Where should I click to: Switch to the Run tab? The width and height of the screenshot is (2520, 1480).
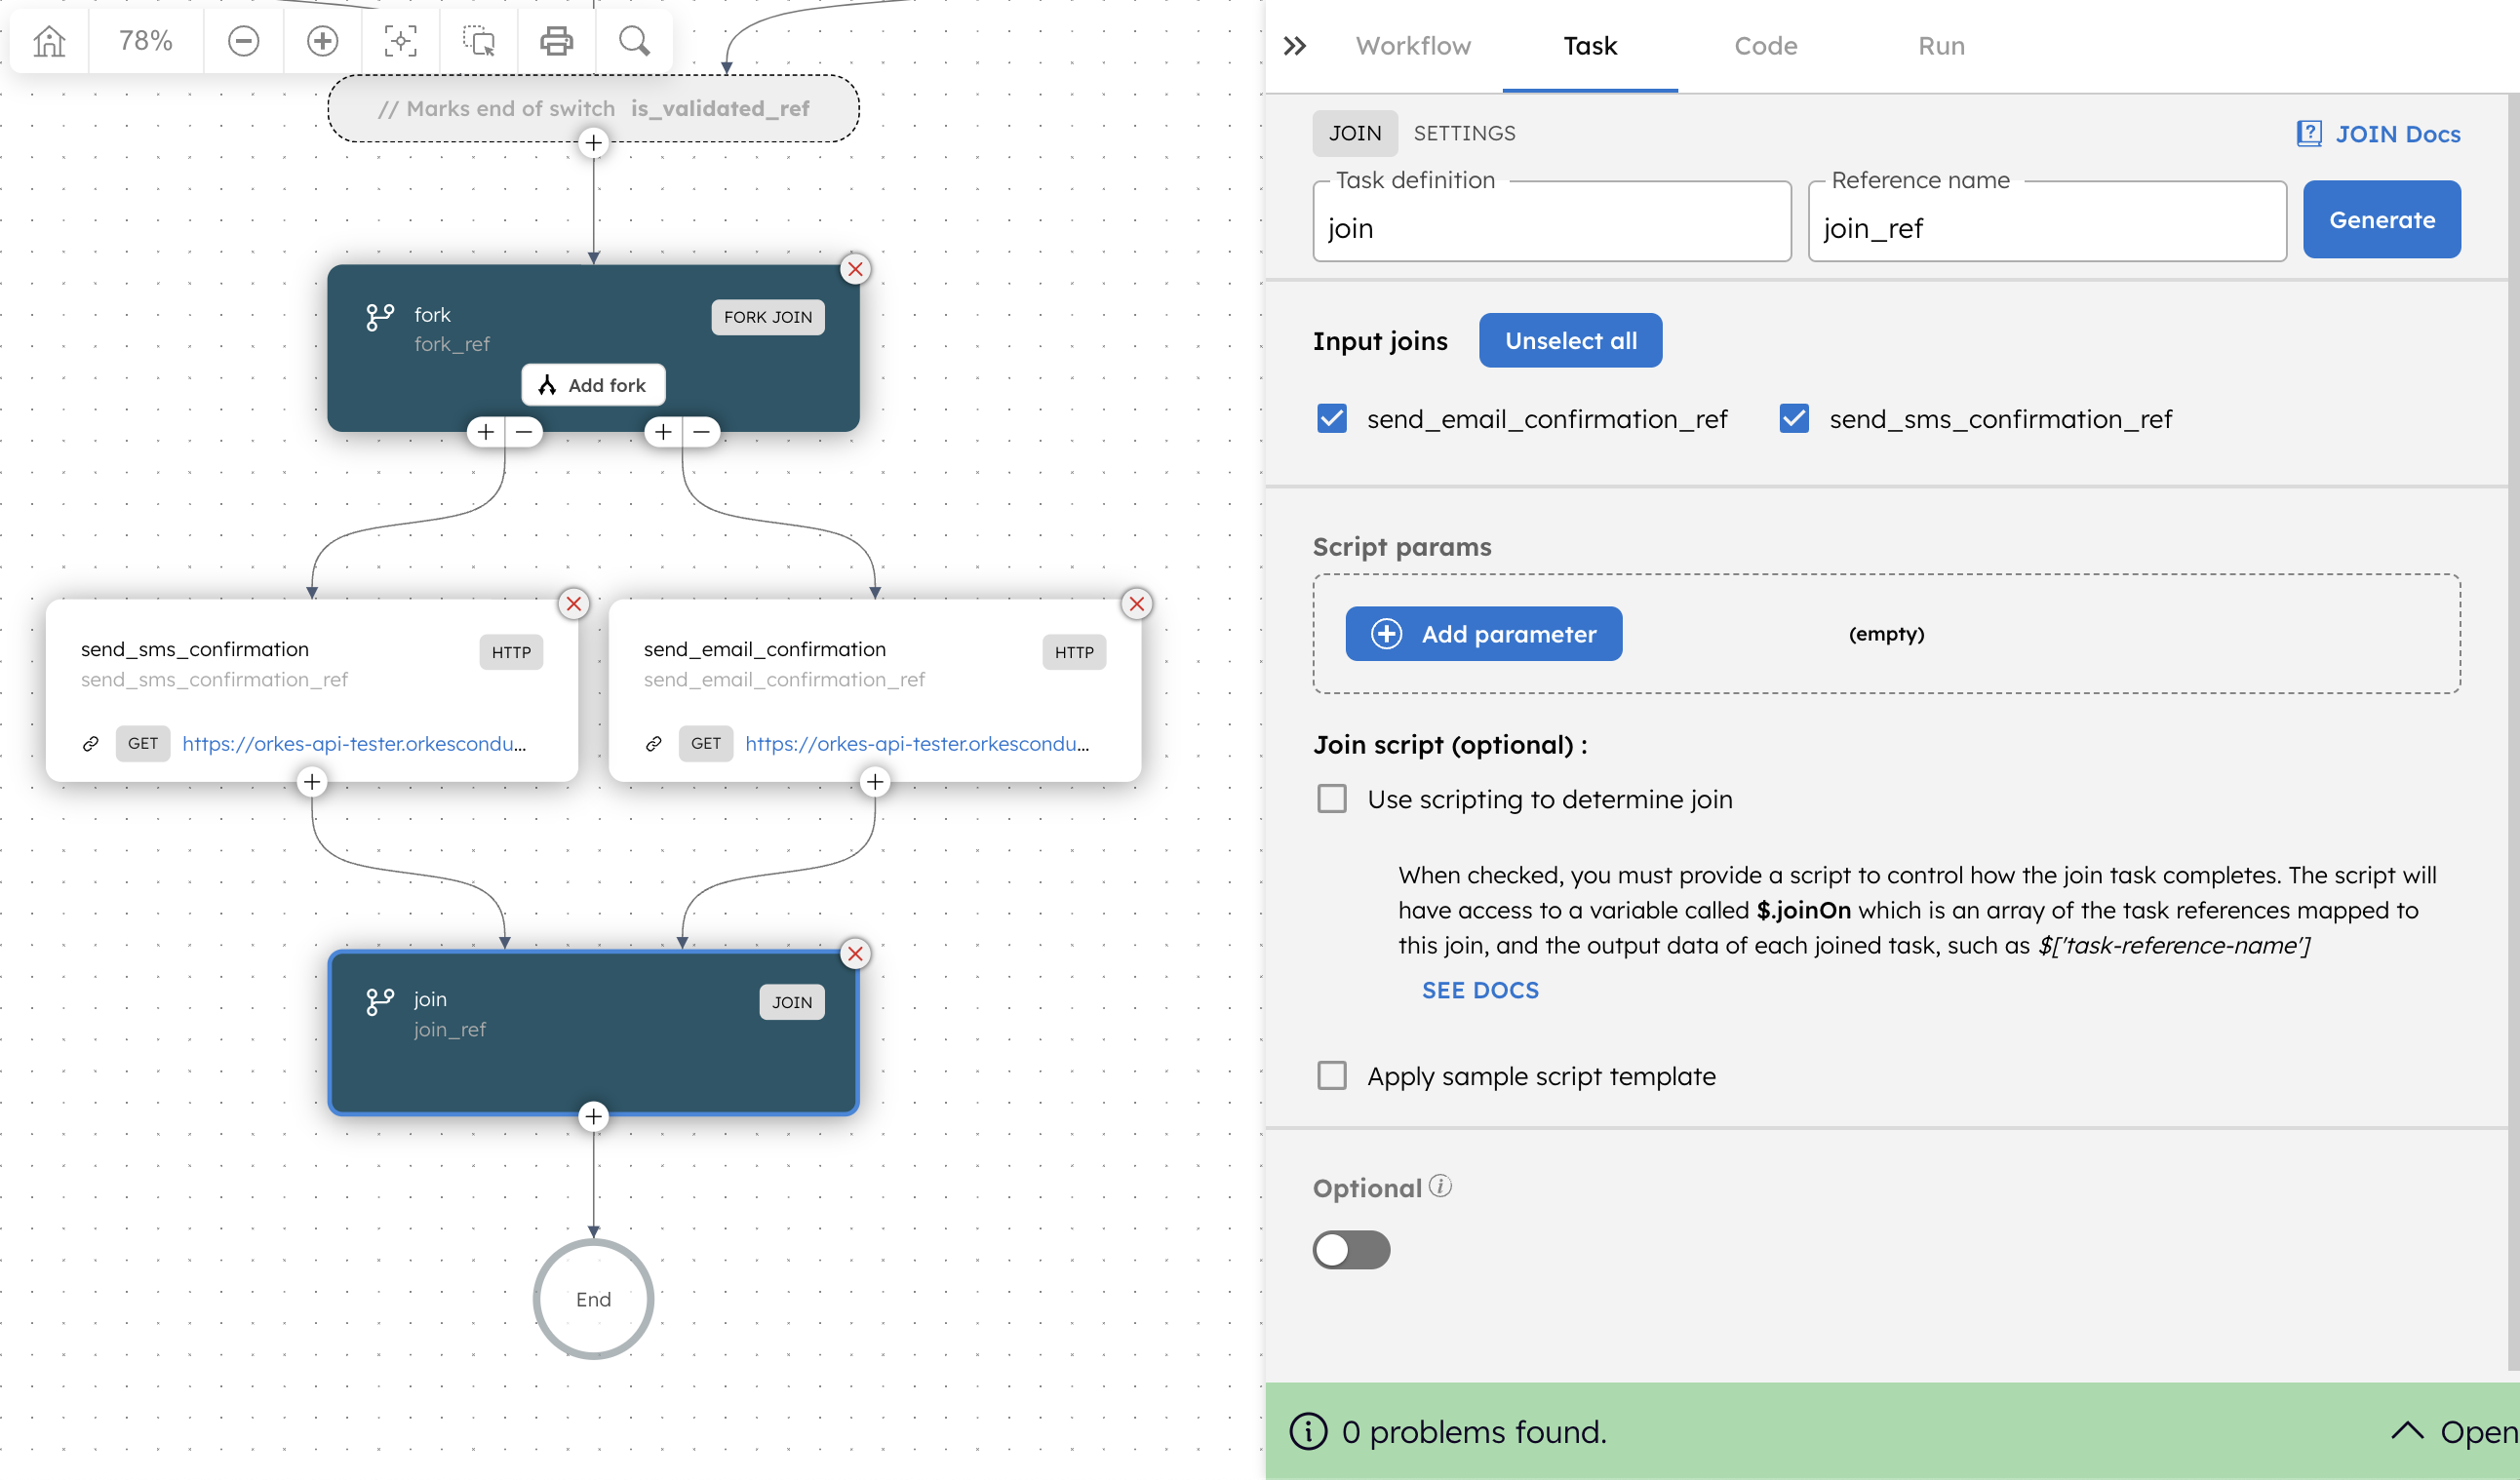[x=1941, y=46]
